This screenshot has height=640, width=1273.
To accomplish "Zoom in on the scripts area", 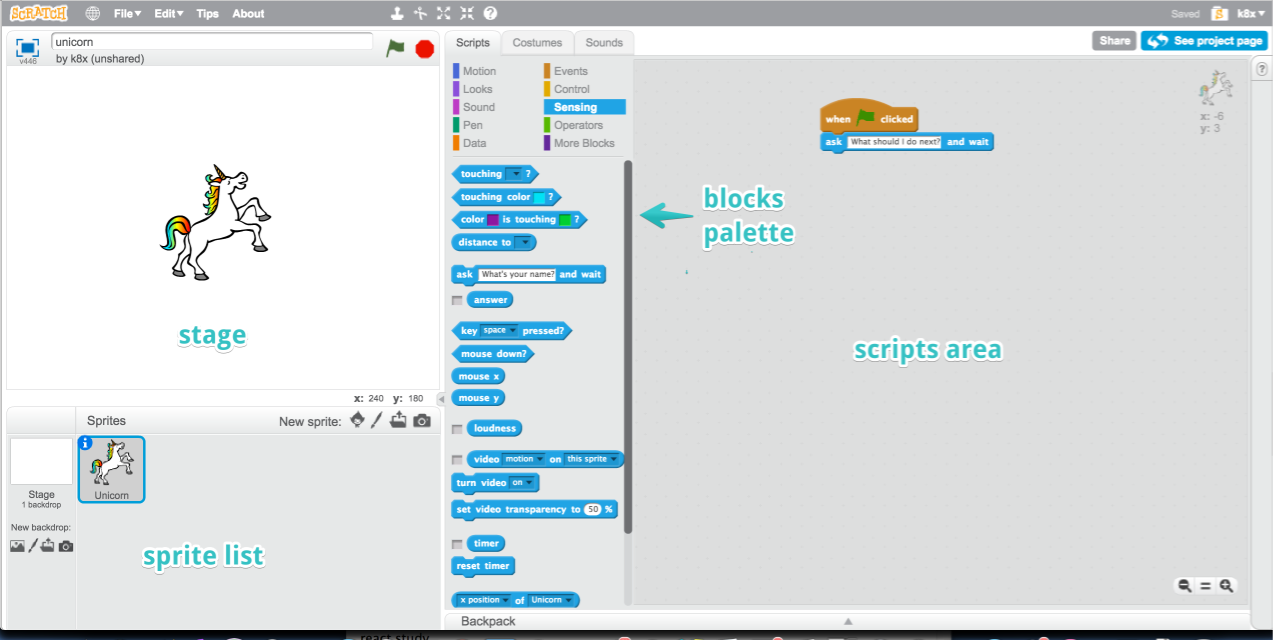I will tap(1226, 586).
